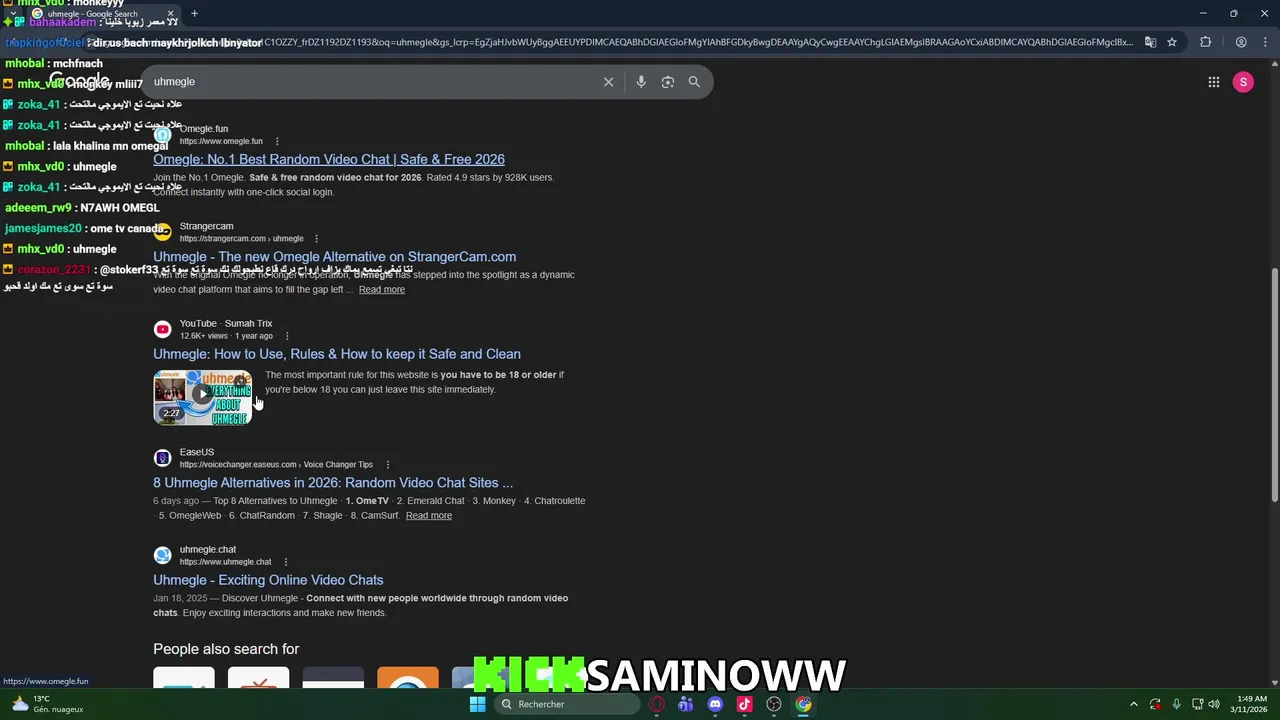Open Uhmegle new Omegle Alternative on StrangerCam link
The width and height of the screenshot is (1280, 720).
[x=334, y=257]
